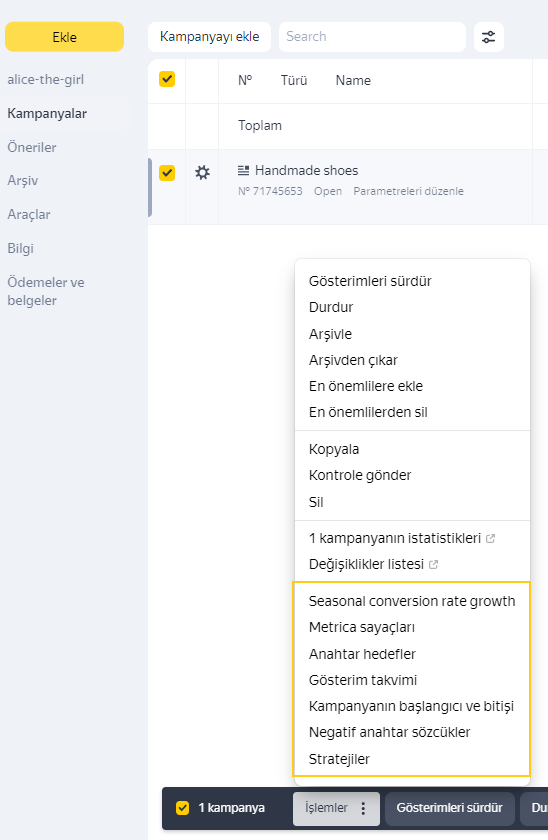This screenshot has height=840, width=548.
Task: Click the three-dot icon in İşlemler button
Action: [x=363, y=808]
